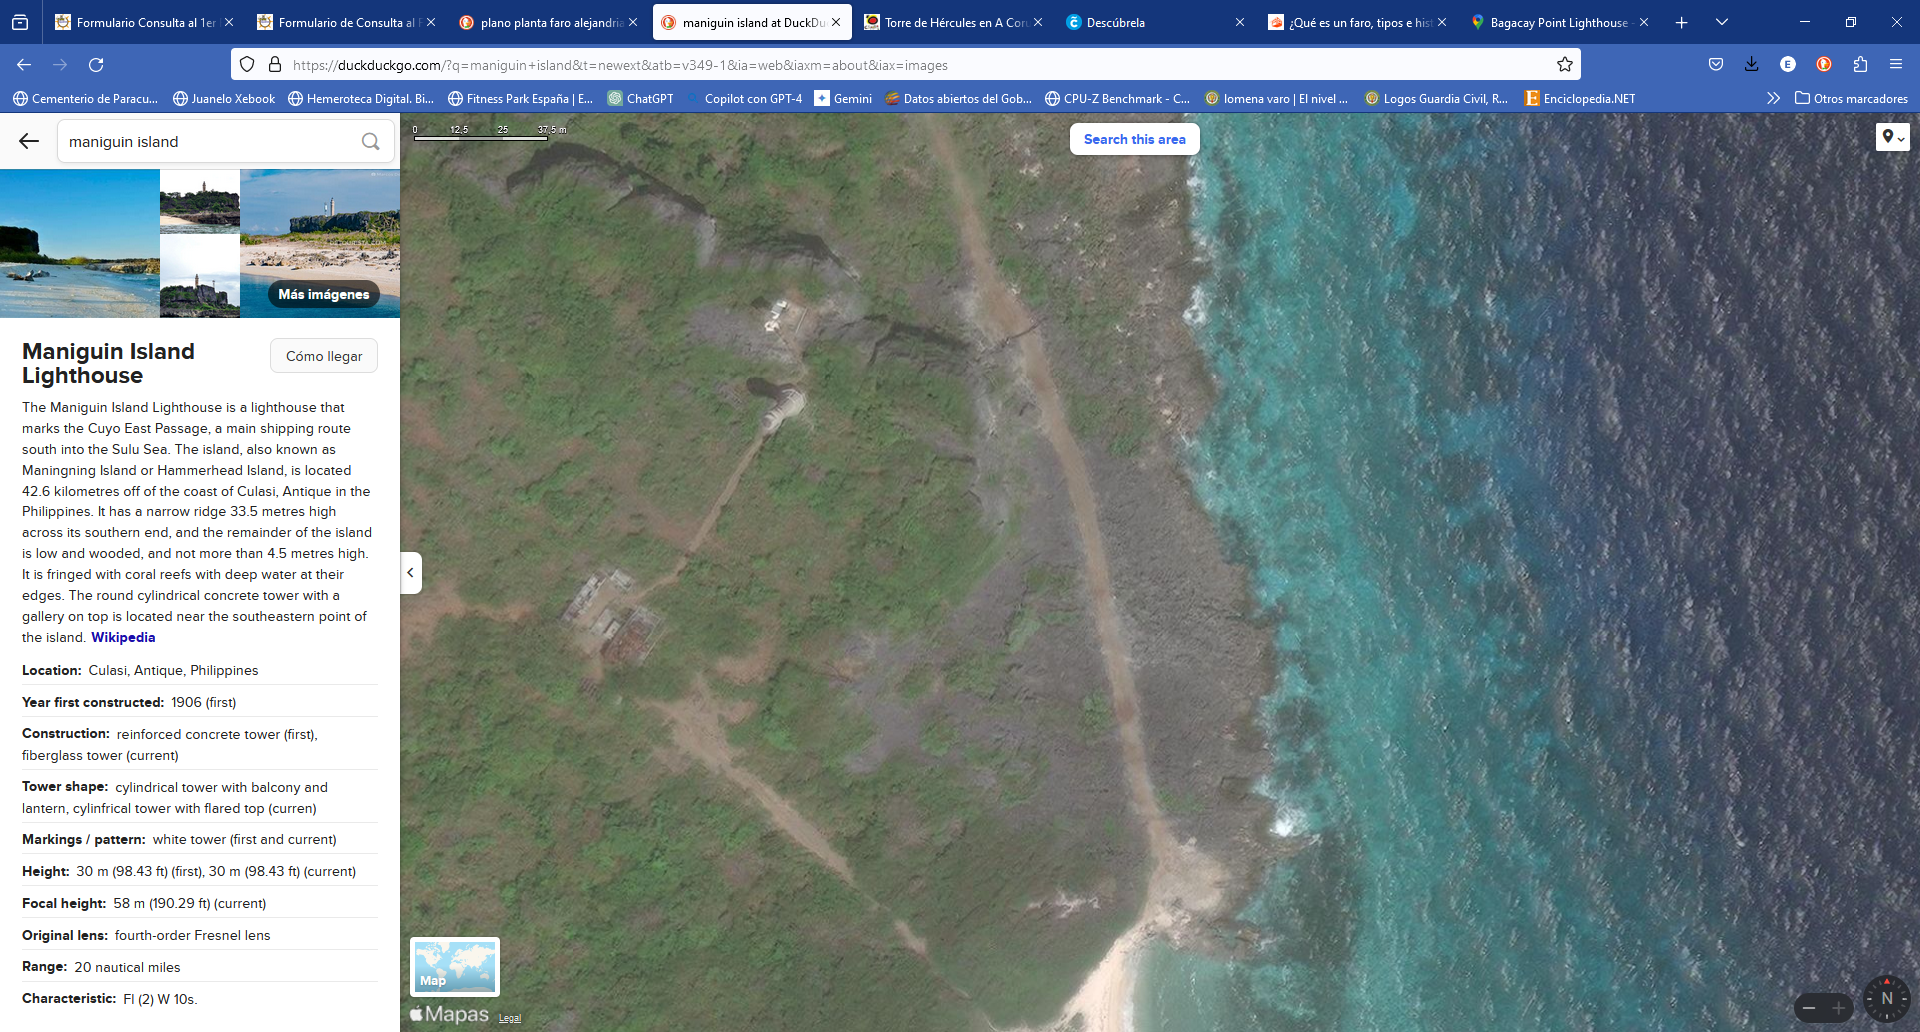Show more bookmarks with double chevron
The height and width of the screenshot is (1032, 1920).
pos(1773,99)
